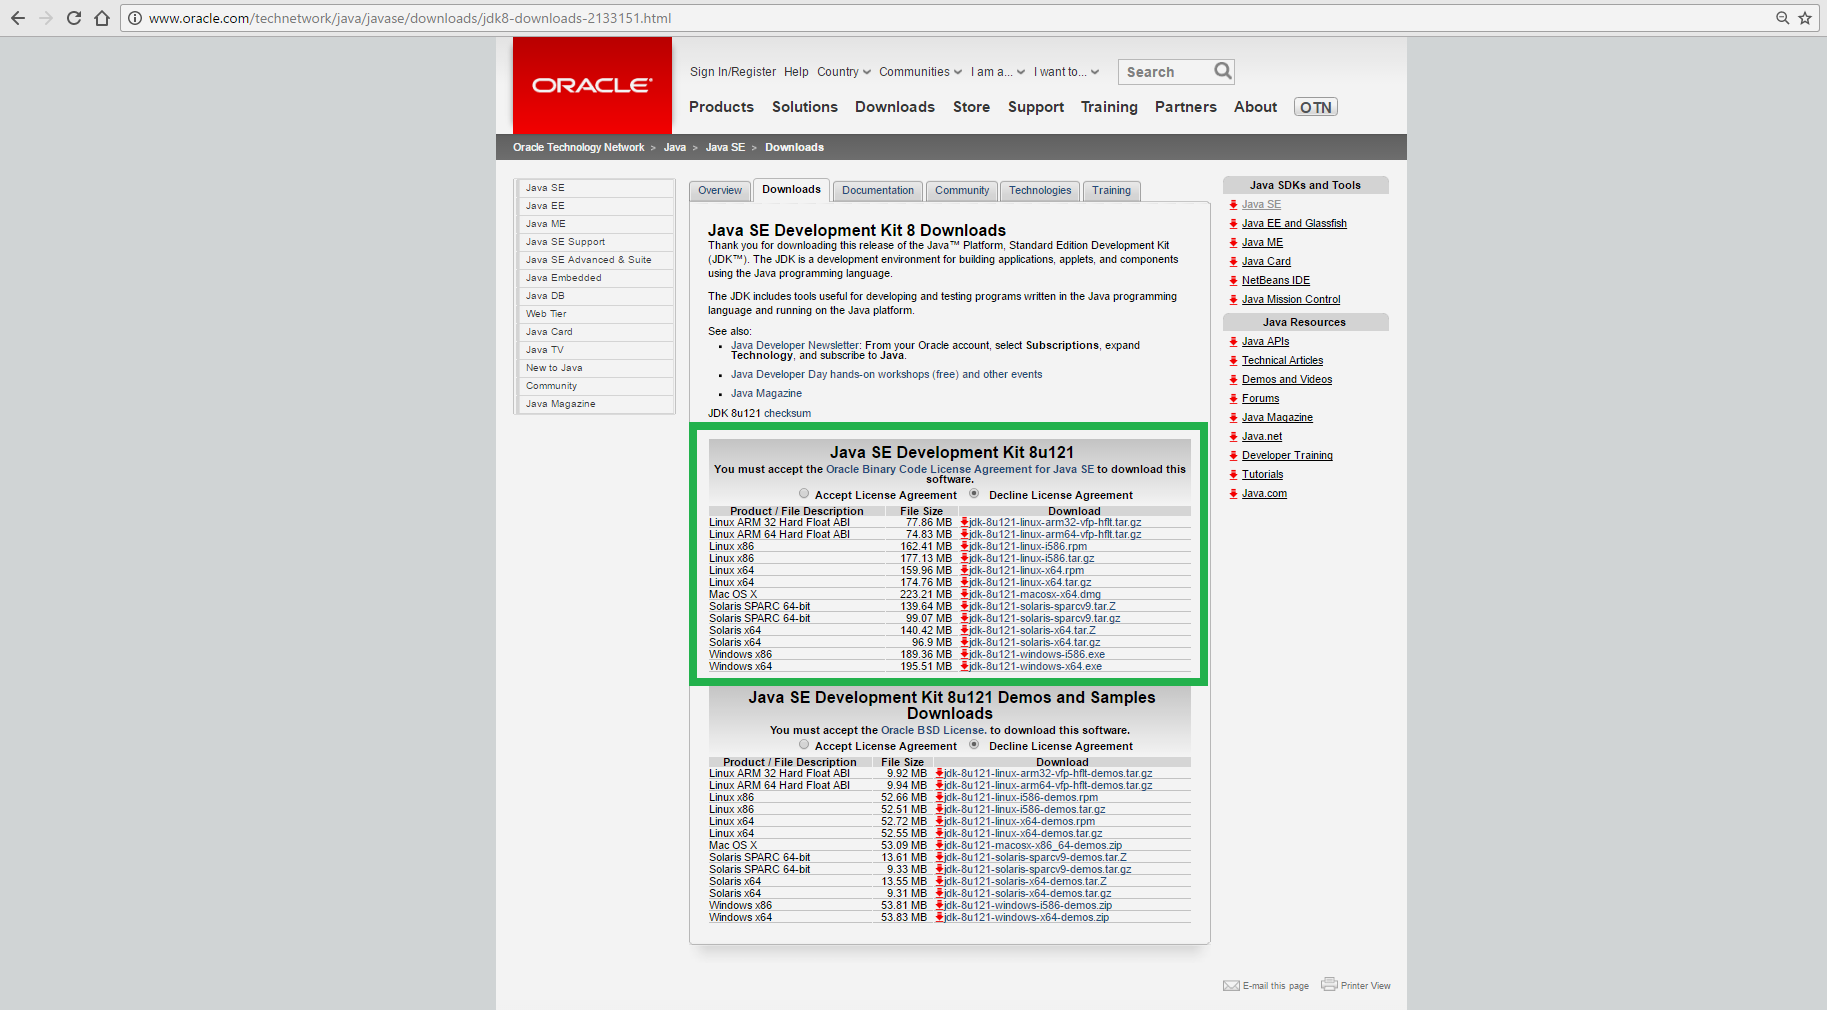Open the Products menu
The height and width of the screenshot is (1010, 1827).
pyautogui.click(x=721, y=107)
